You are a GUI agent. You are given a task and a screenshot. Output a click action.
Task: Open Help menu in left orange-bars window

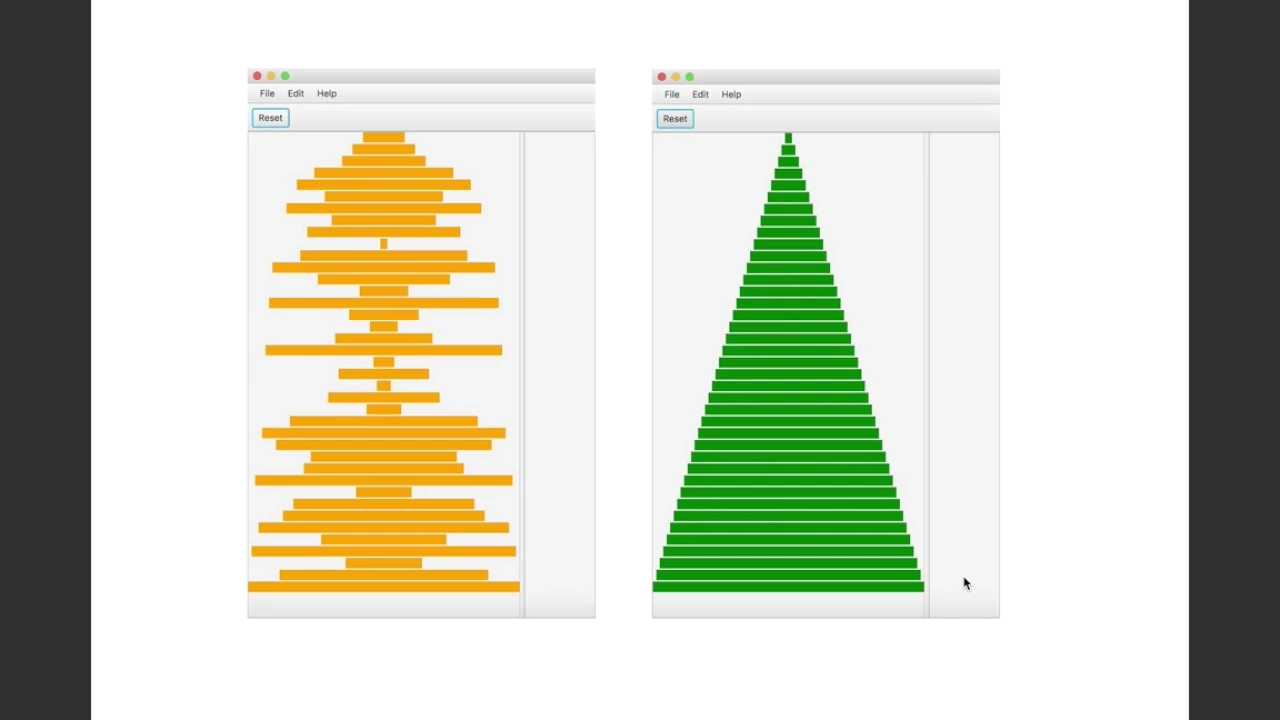[x=327, y=93]
